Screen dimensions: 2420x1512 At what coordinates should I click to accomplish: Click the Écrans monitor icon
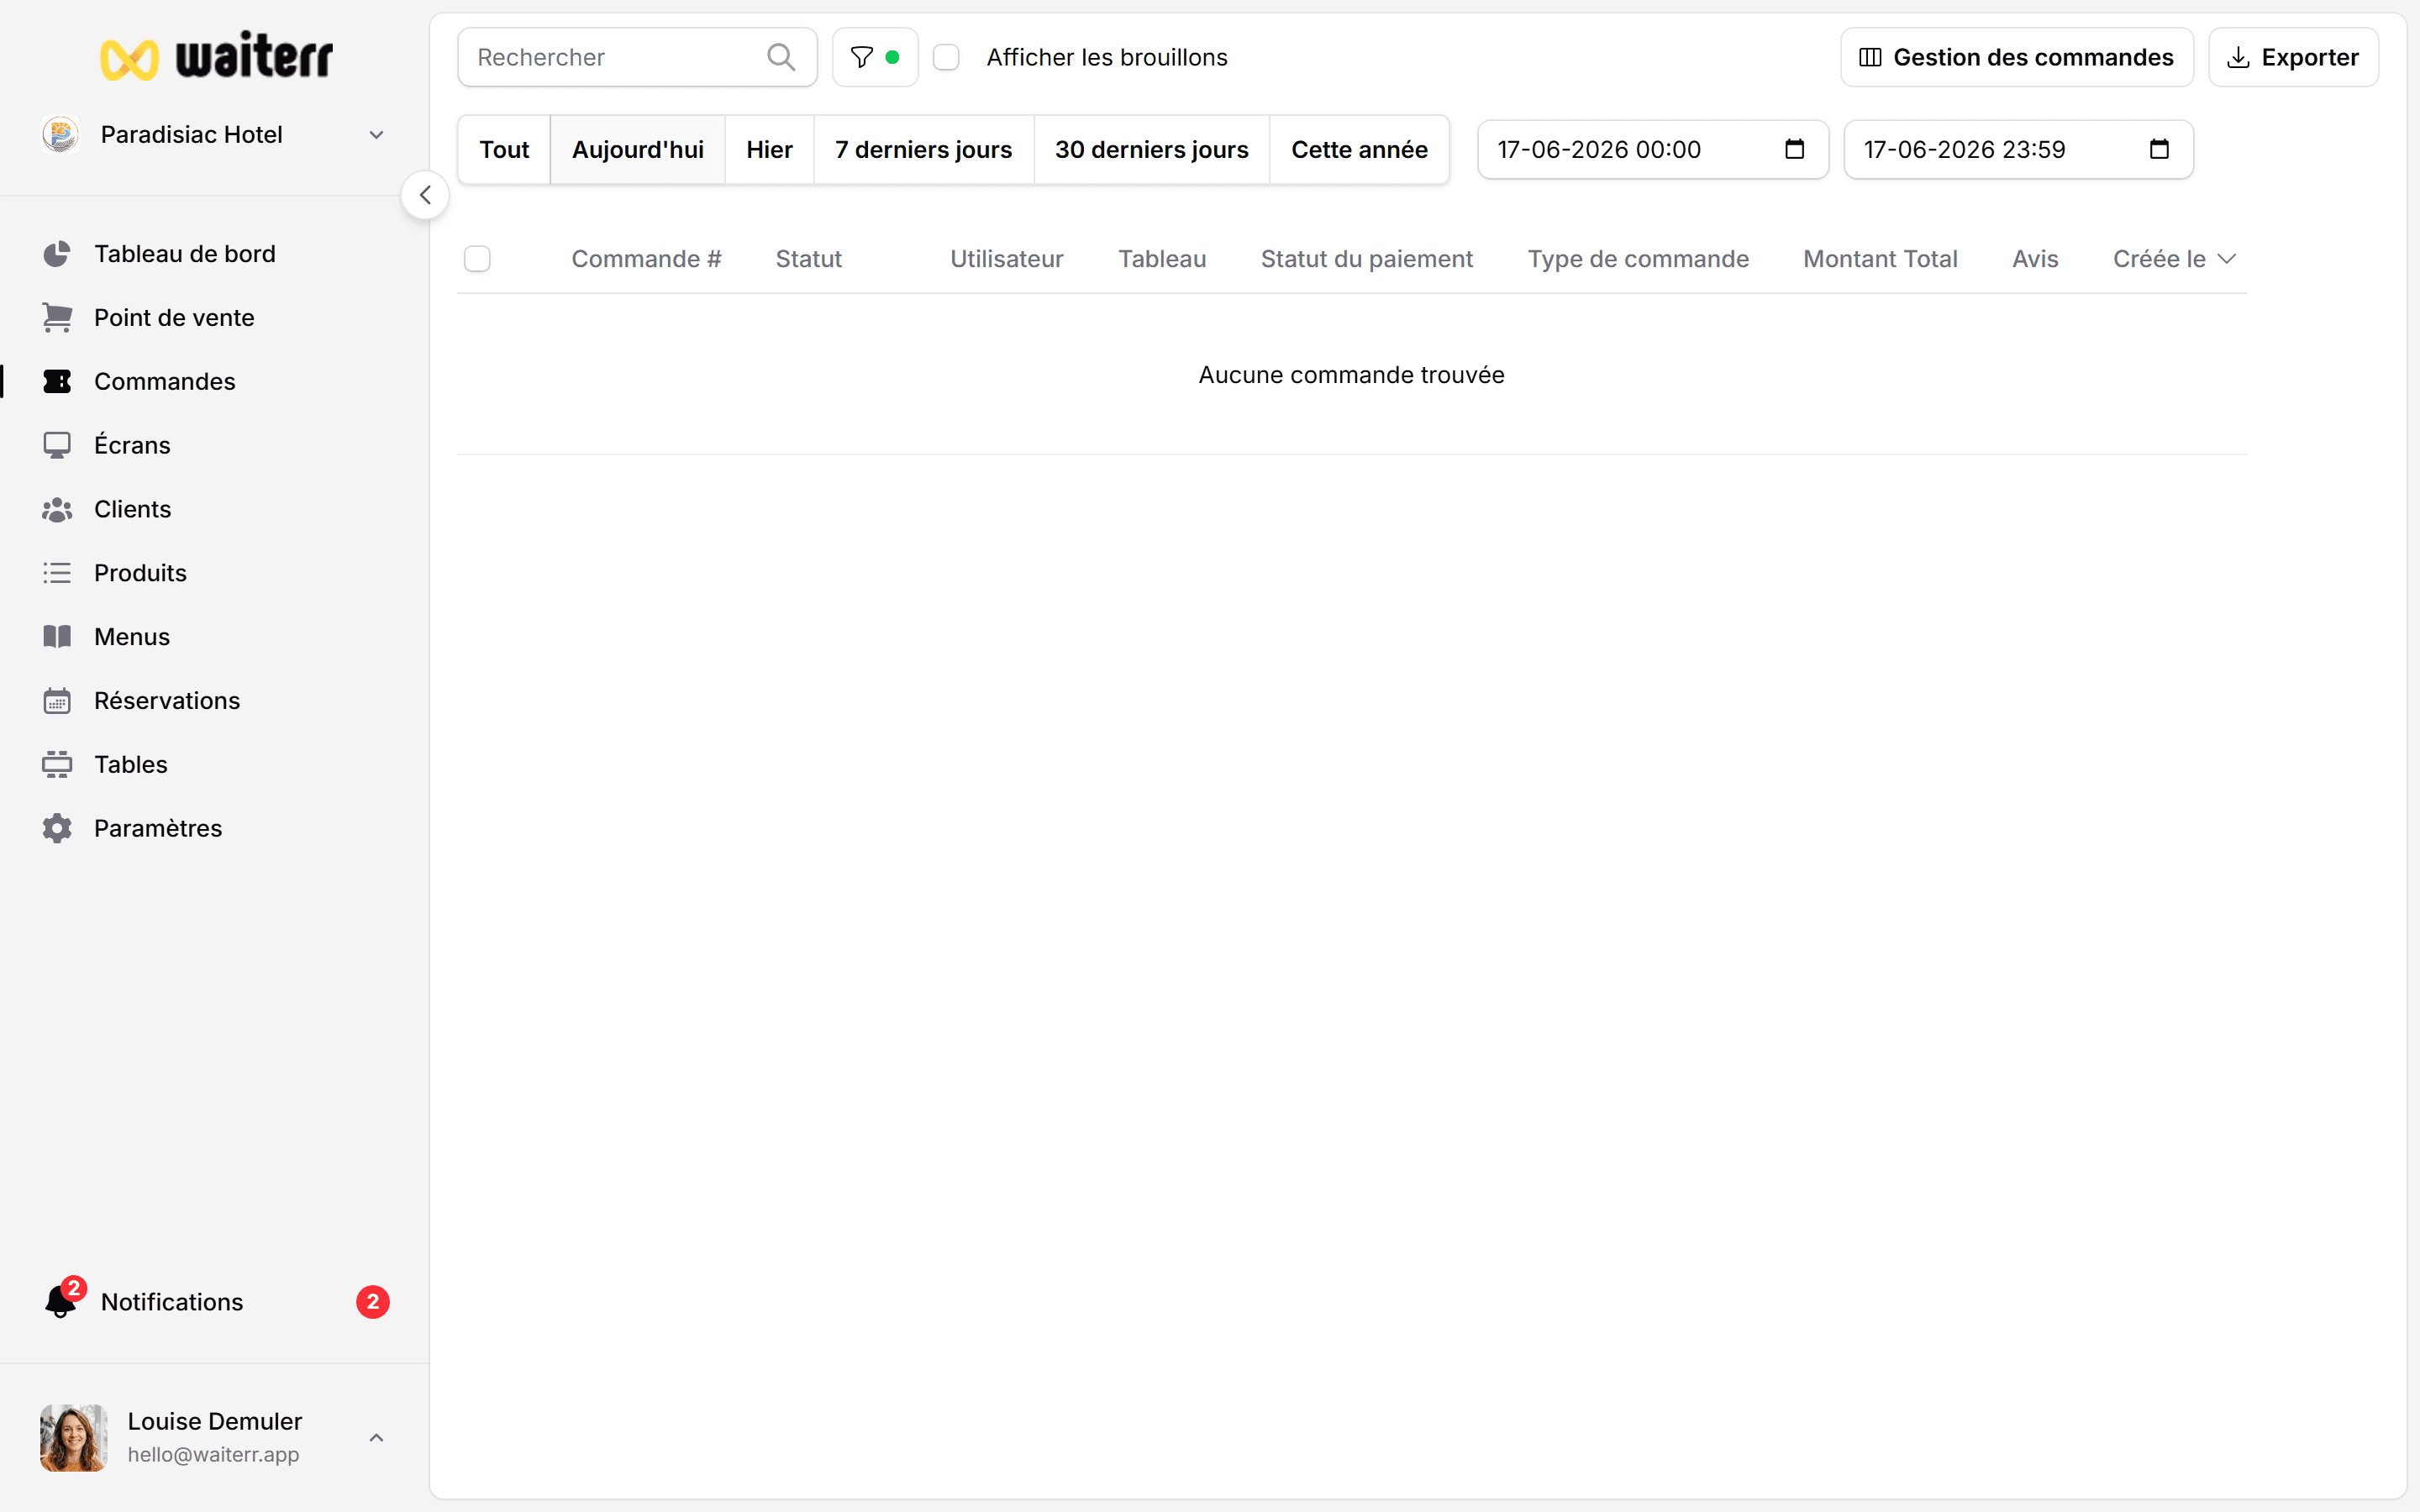tap(57, 445)
